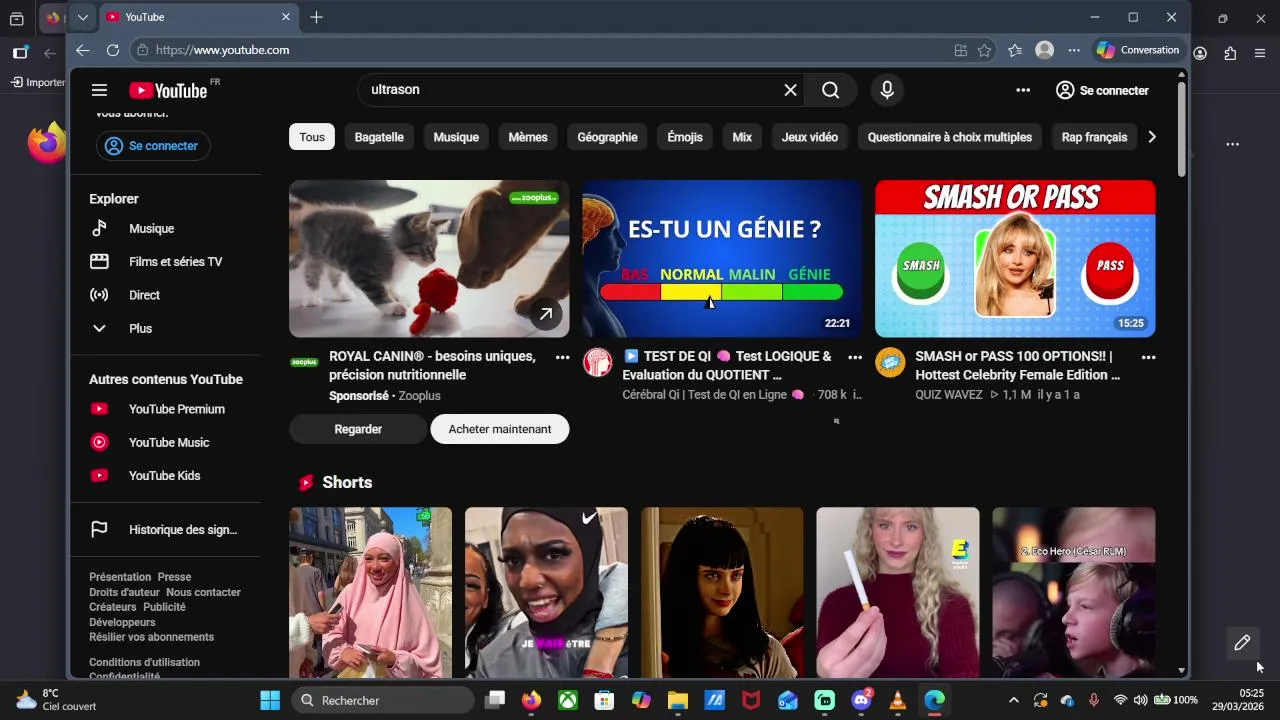This screenshot has height=720, width=1280.
Task: Open the Conditions d'utilisation link
Action: pos(144,662)
